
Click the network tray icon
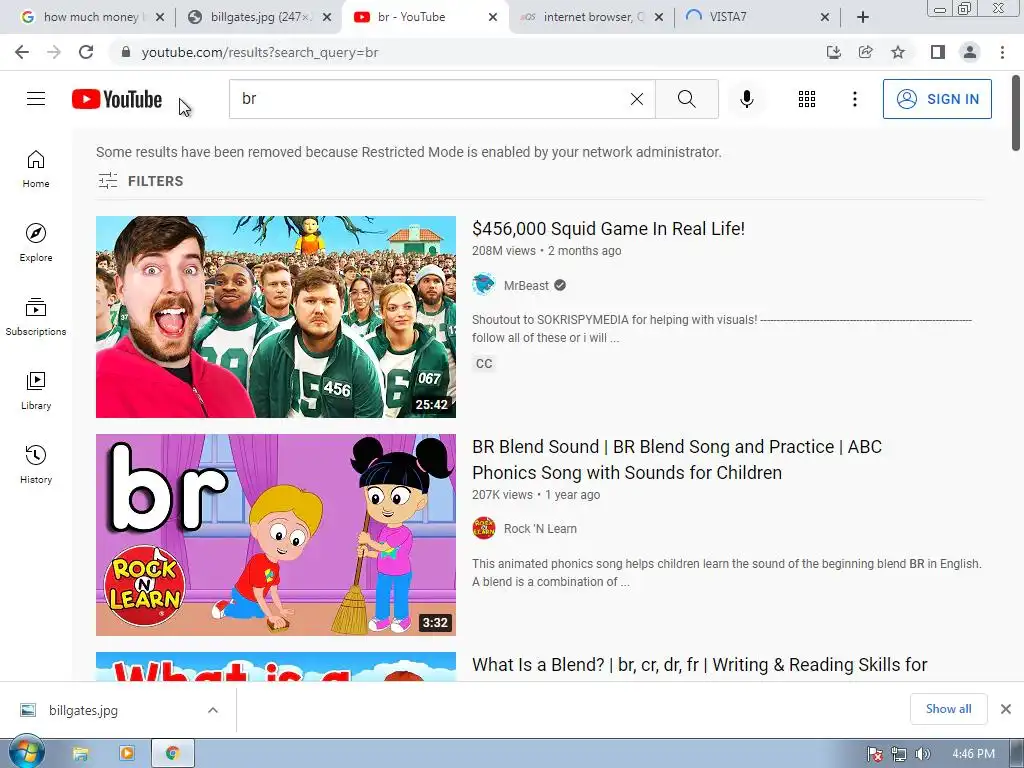pos(899,754)
